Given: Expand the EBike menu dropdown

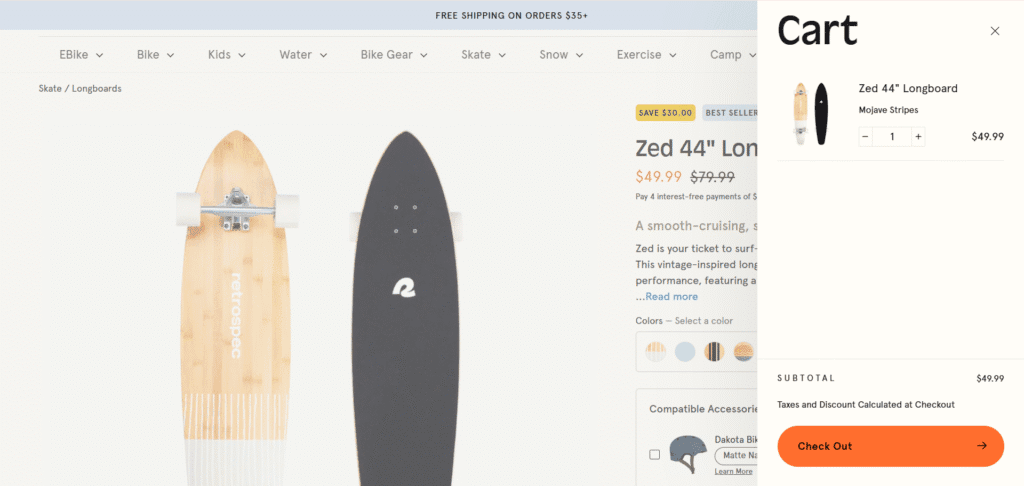Looking at the screenshot, I should [x=81, y=55].
